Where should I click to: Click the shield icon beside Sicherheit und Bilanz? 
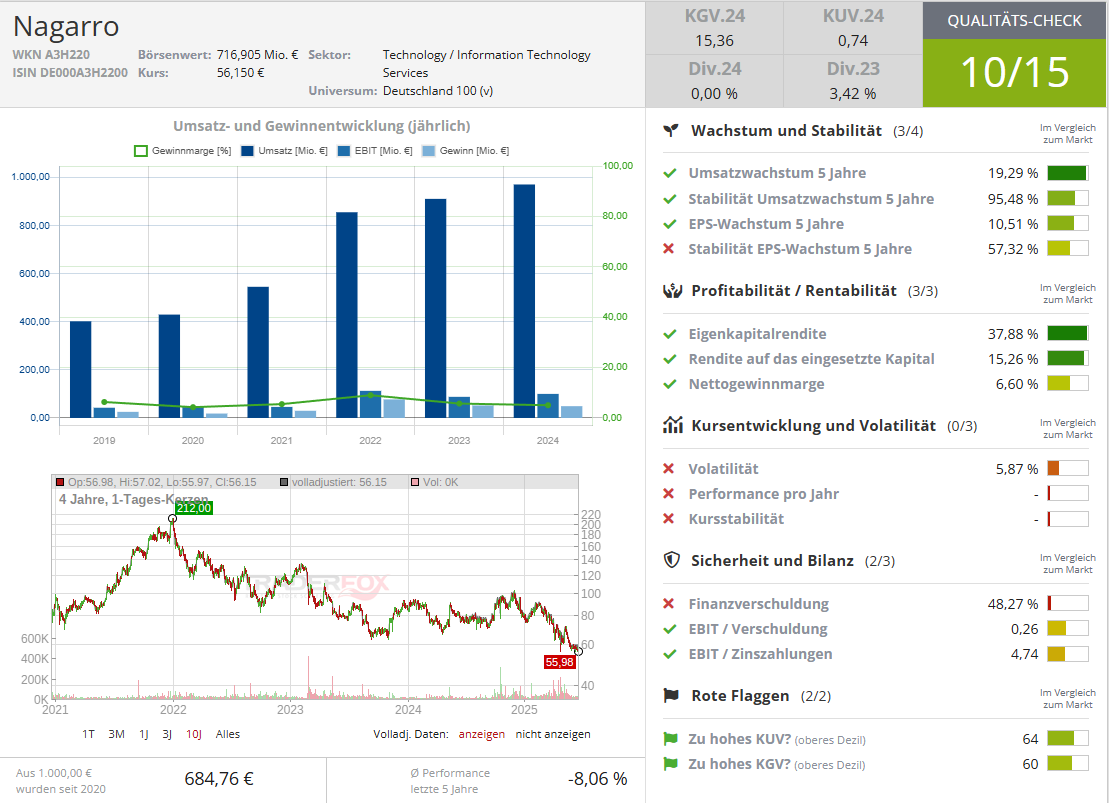coord(671,560)
